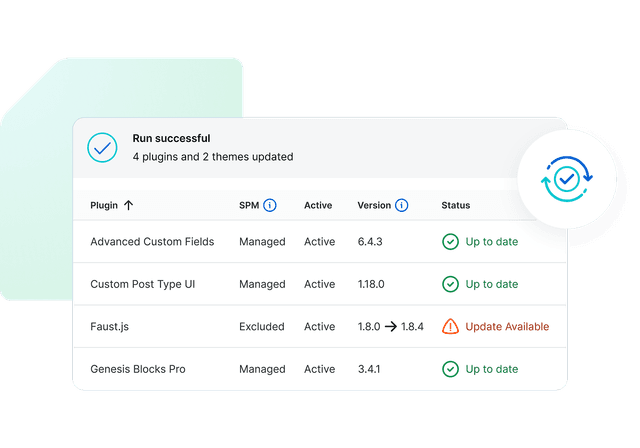Click the check icon in Advanced Custom Fields row
Viewport: 640px width, 448px height.
[x=450, y=242]
